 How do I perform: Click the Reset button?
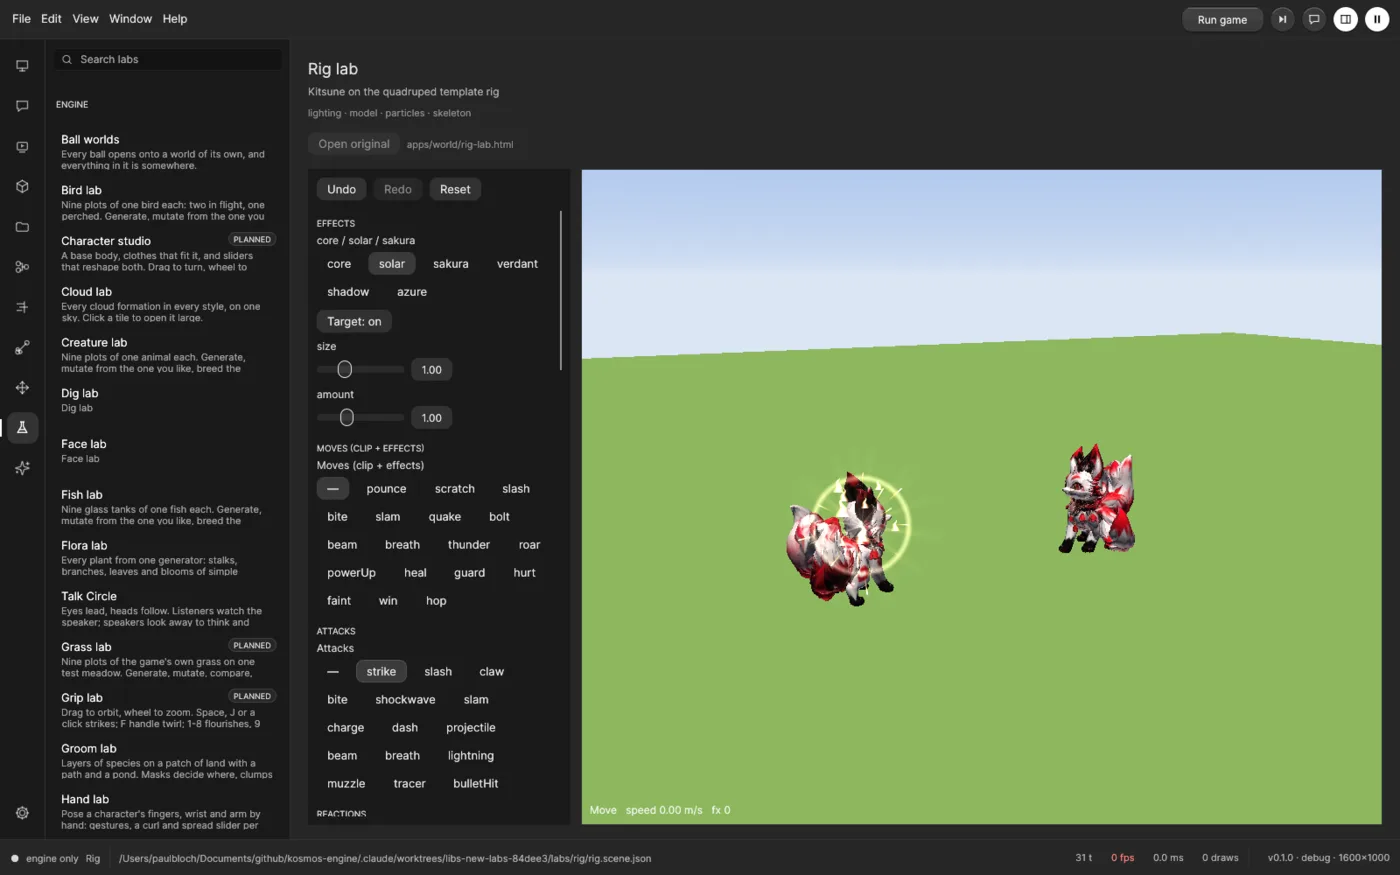point(455,190)
